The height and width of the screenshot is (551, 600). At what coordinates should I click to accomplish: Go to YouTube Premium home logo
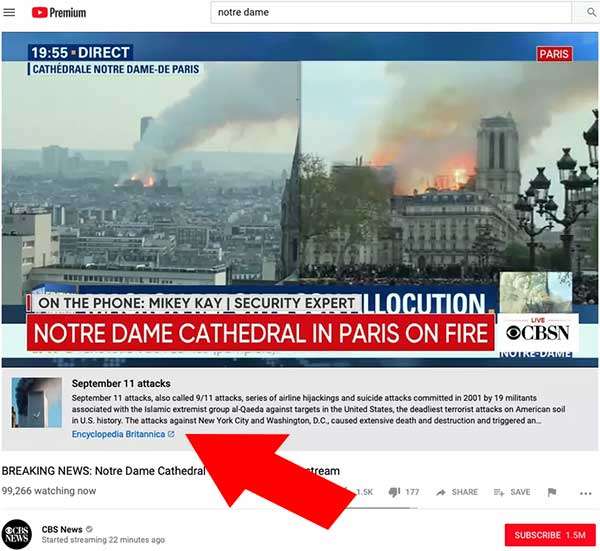[59, 13]
